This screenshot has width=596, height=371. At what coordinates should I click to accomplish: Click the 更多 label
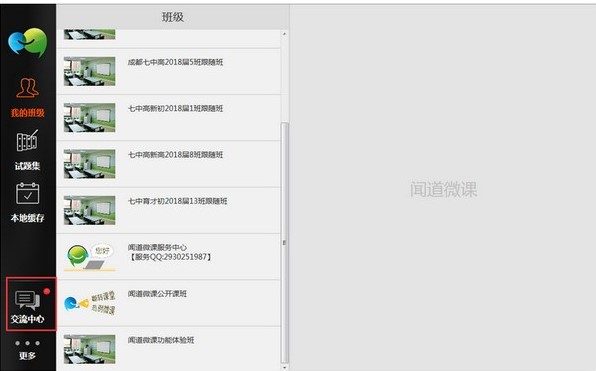tap(27, 356)
